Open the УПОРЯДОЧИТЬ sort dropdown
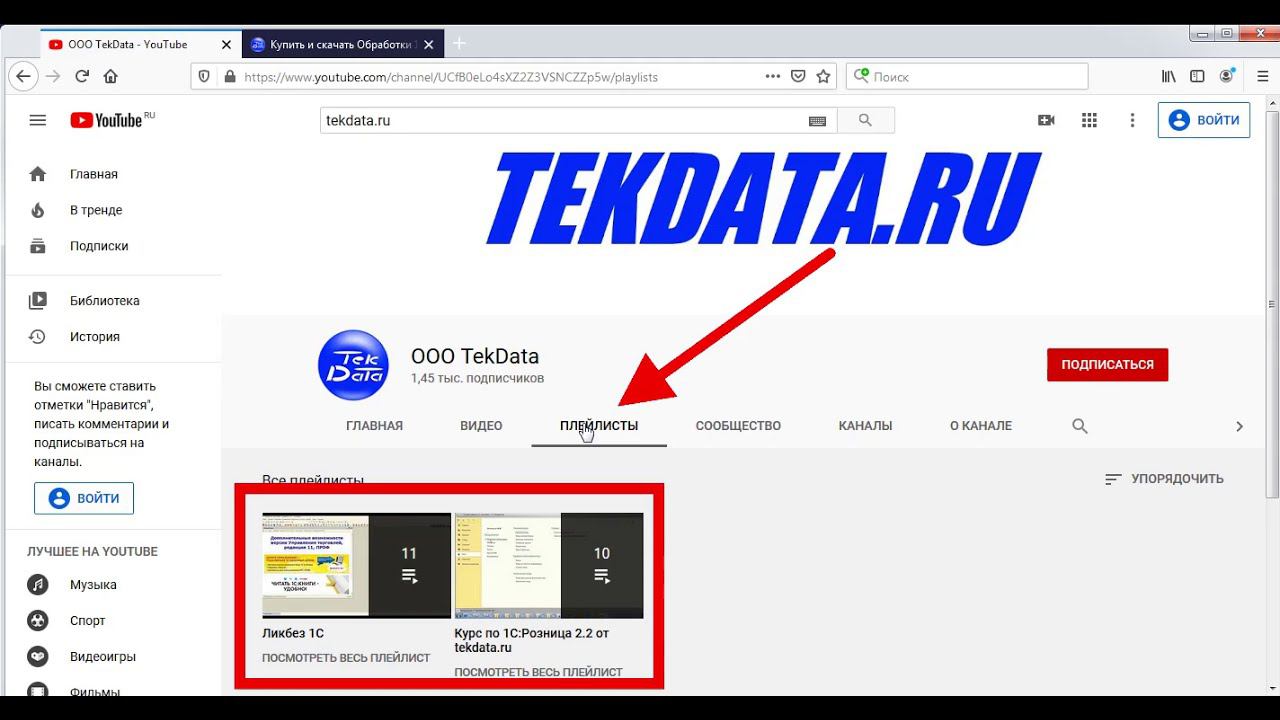Image resolution: width=1280 pixels, height=720 pixels. pyautogui.click(x=1164, y=479)
